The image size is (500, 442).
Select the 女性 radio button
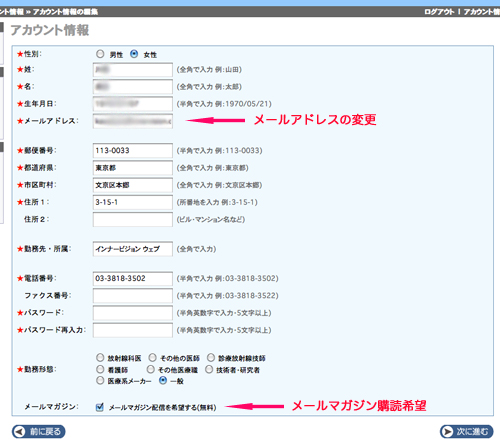tap(134, 54)
